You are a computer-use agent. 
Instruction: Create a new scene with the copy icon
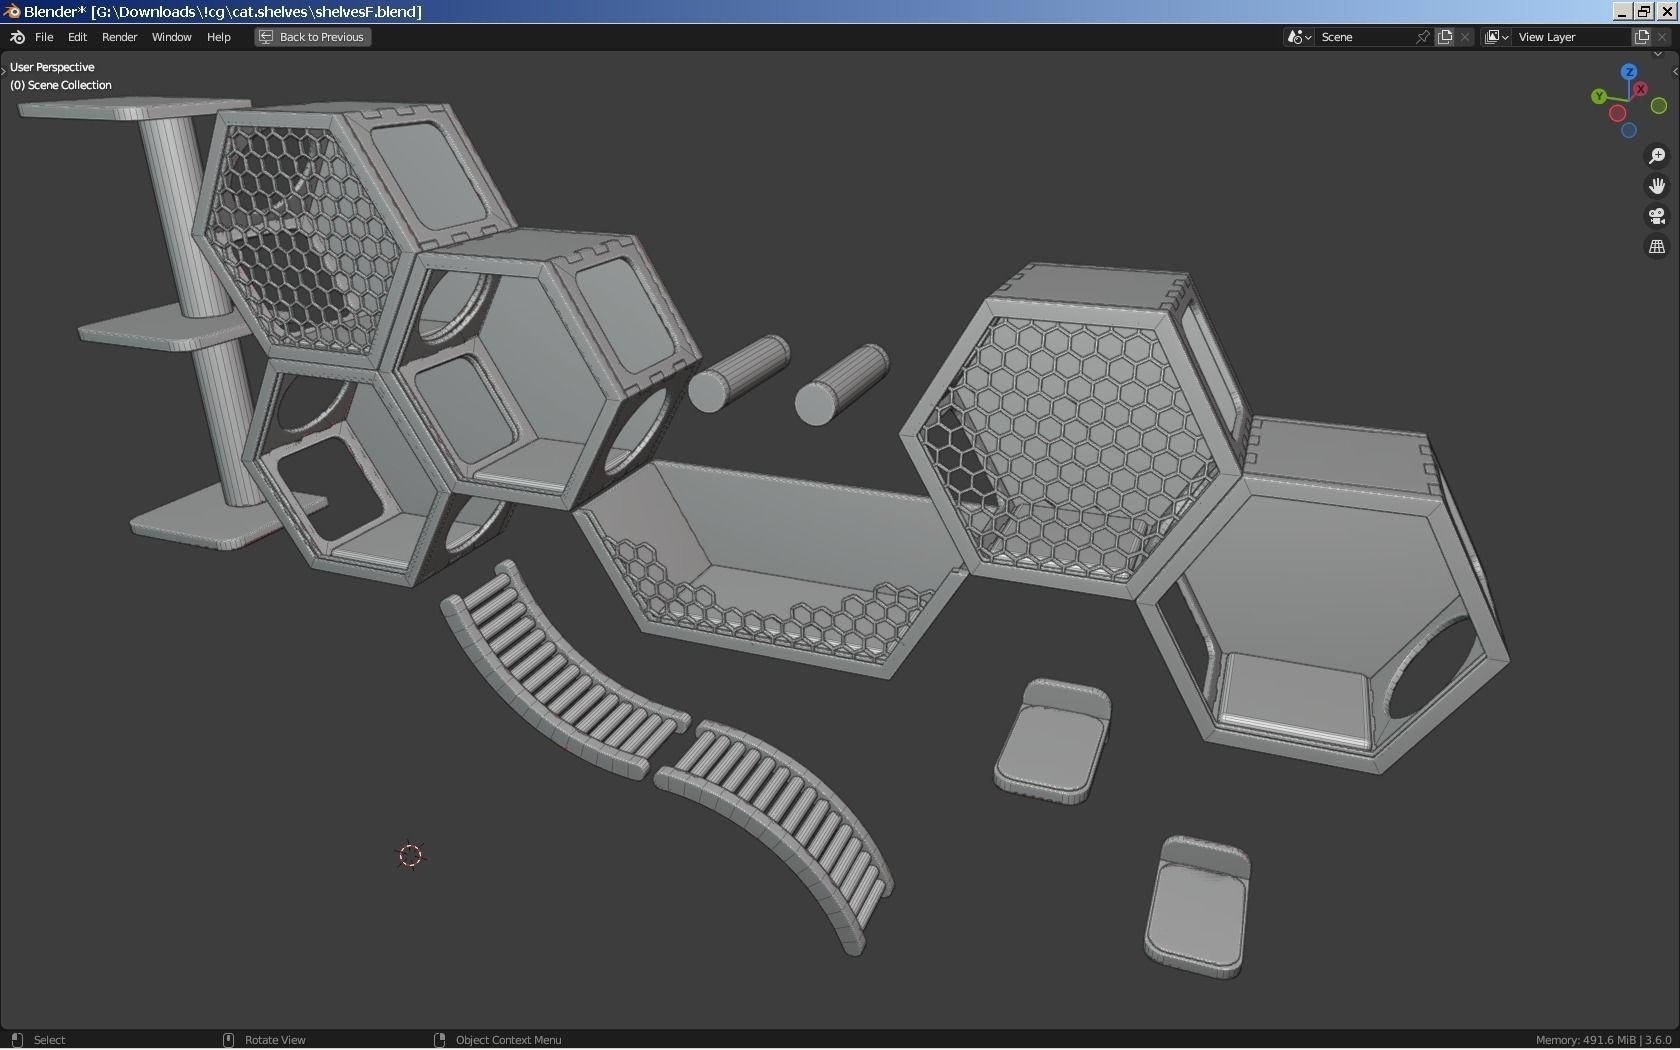coord(1445,37)
